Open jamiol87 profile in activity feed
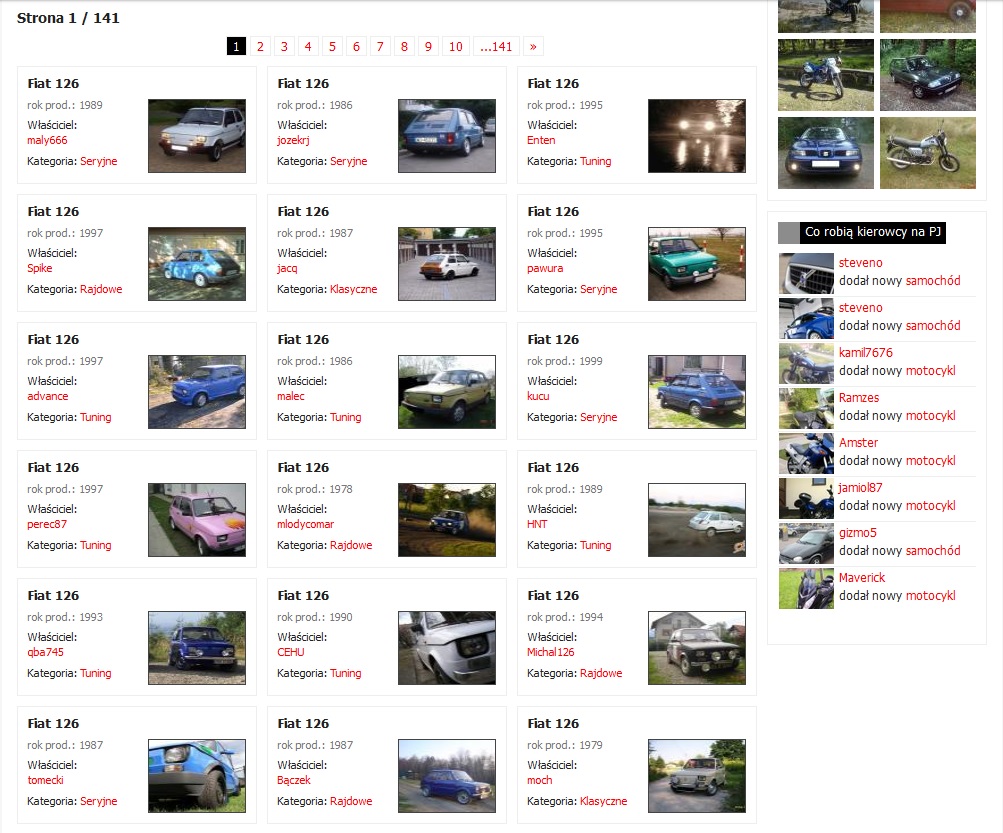 pyautogui.click(x=860, y=488)
